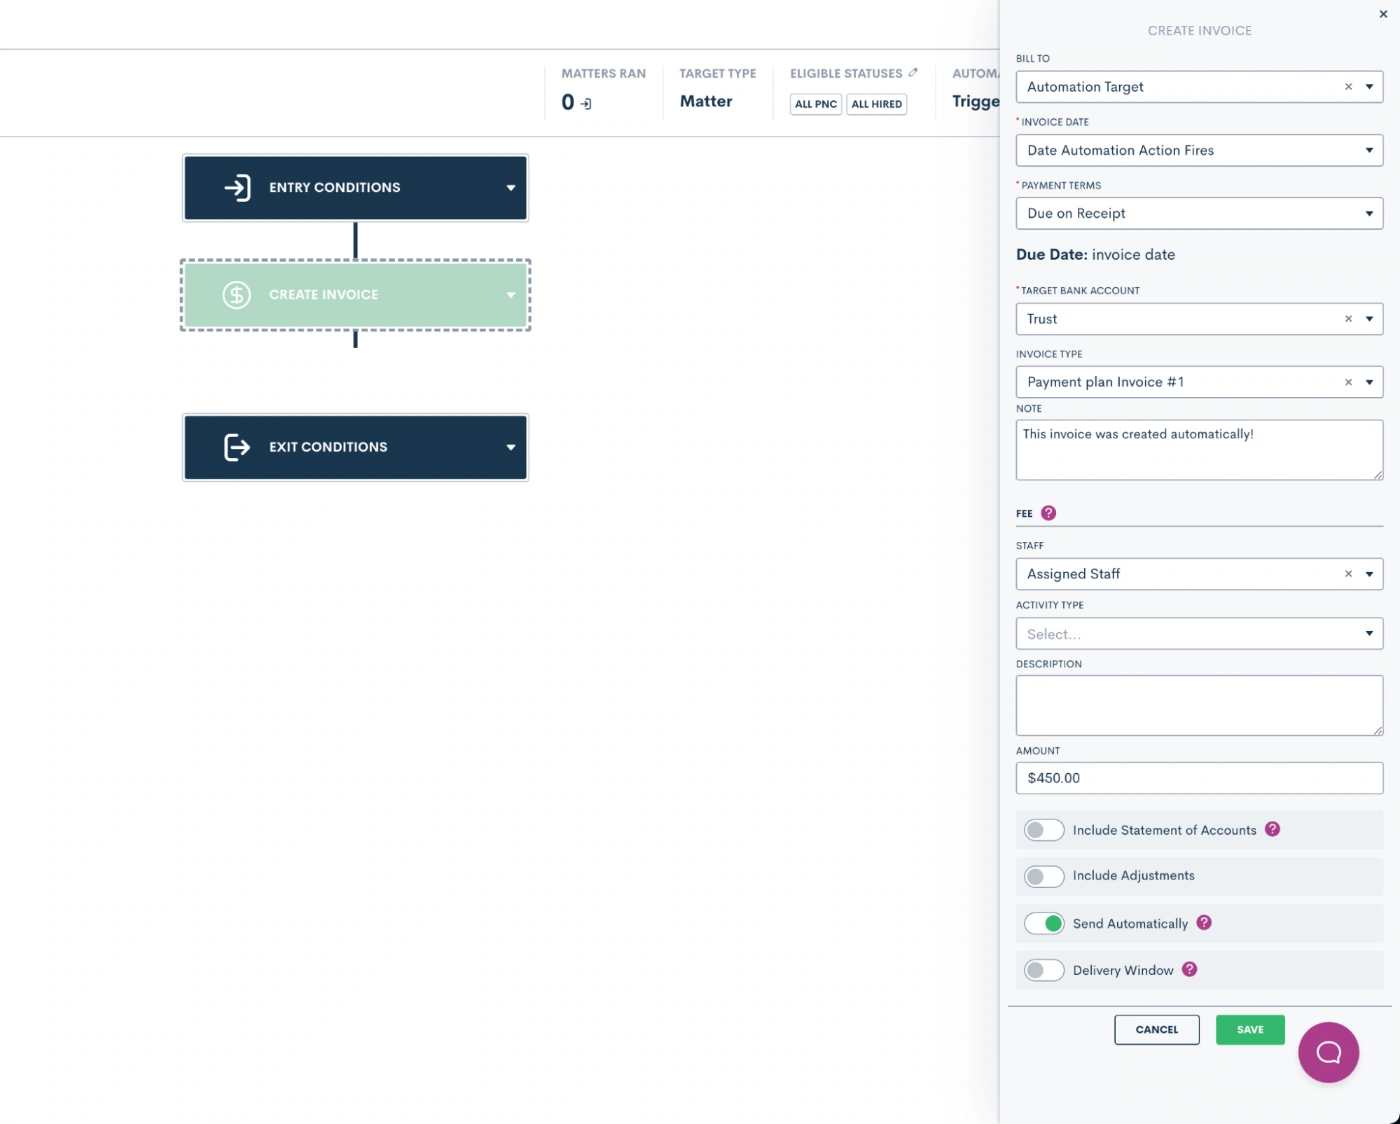Click the Save button

pyautogui.click(x=1250, y=1029)
